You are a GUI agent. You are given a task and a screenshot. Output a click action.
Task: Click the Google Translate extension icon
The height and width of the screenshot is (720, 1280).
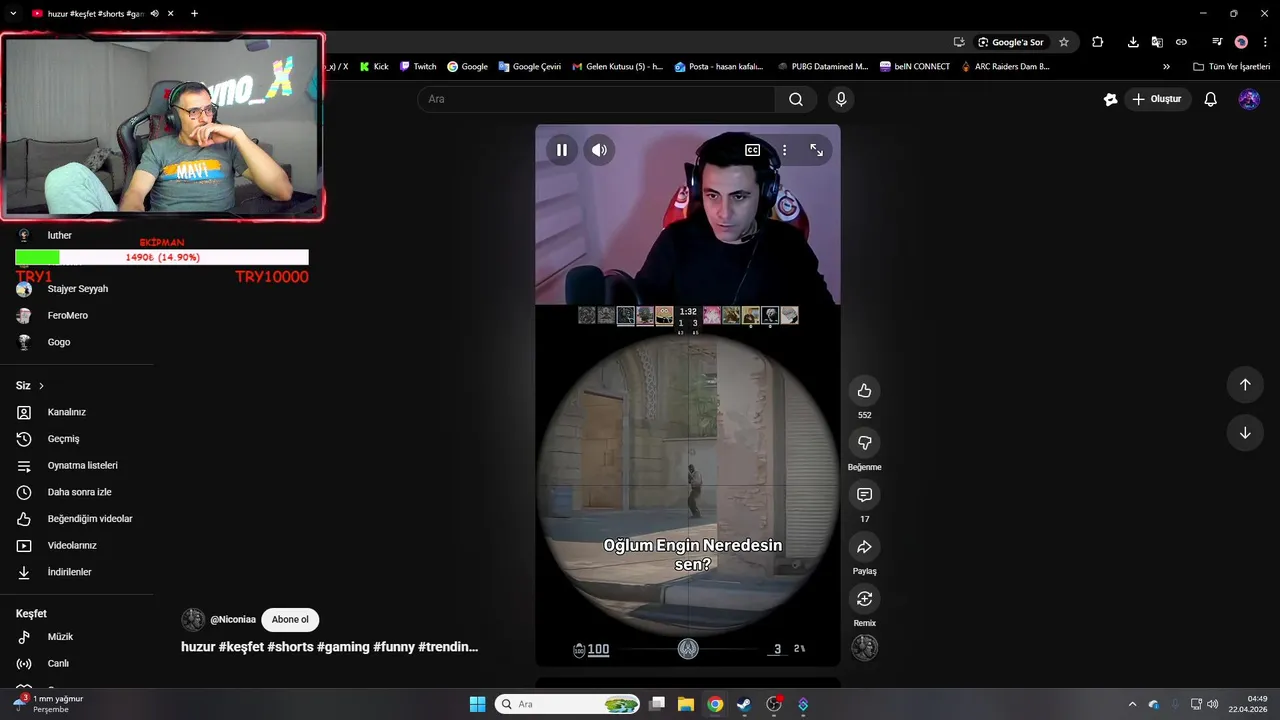[x=1157, y=42]
